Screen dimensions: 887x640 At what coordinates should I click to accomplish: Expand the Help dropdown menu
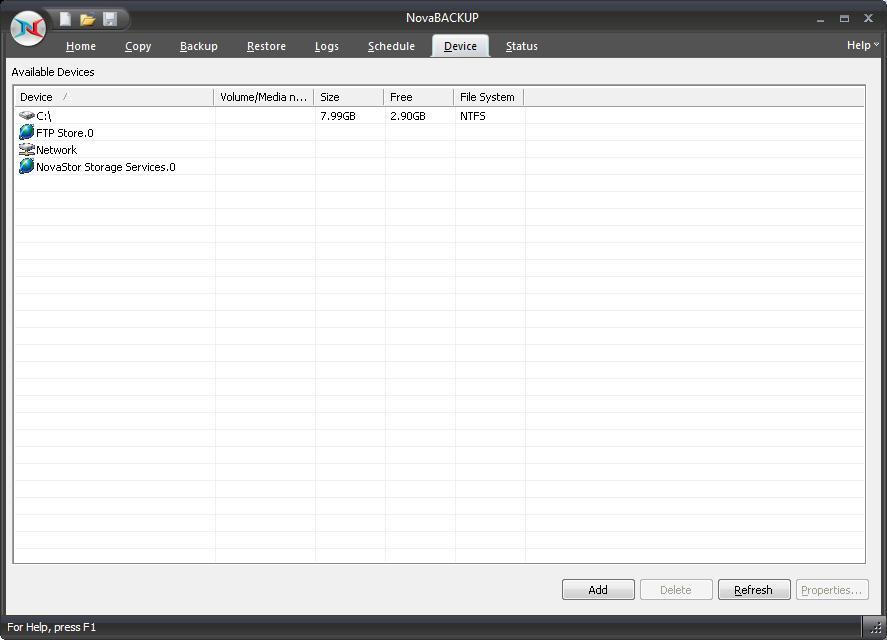(863, 45)
